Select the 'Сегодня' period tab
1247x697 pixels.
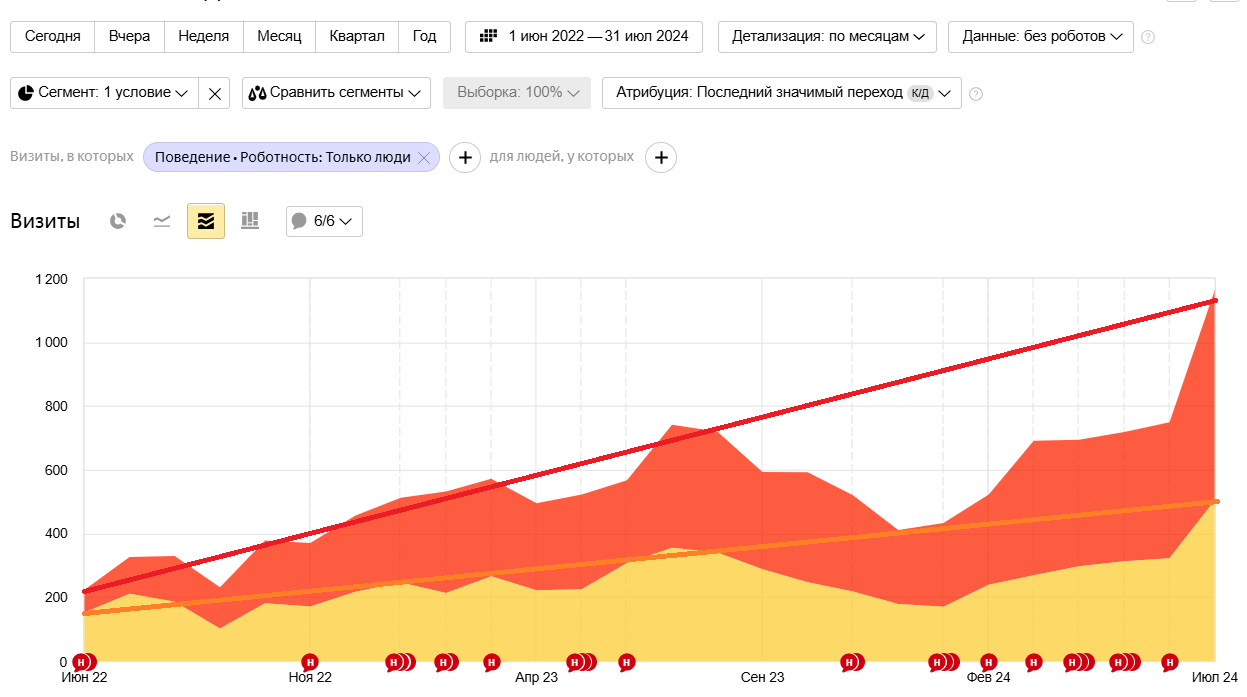point(53,37)
